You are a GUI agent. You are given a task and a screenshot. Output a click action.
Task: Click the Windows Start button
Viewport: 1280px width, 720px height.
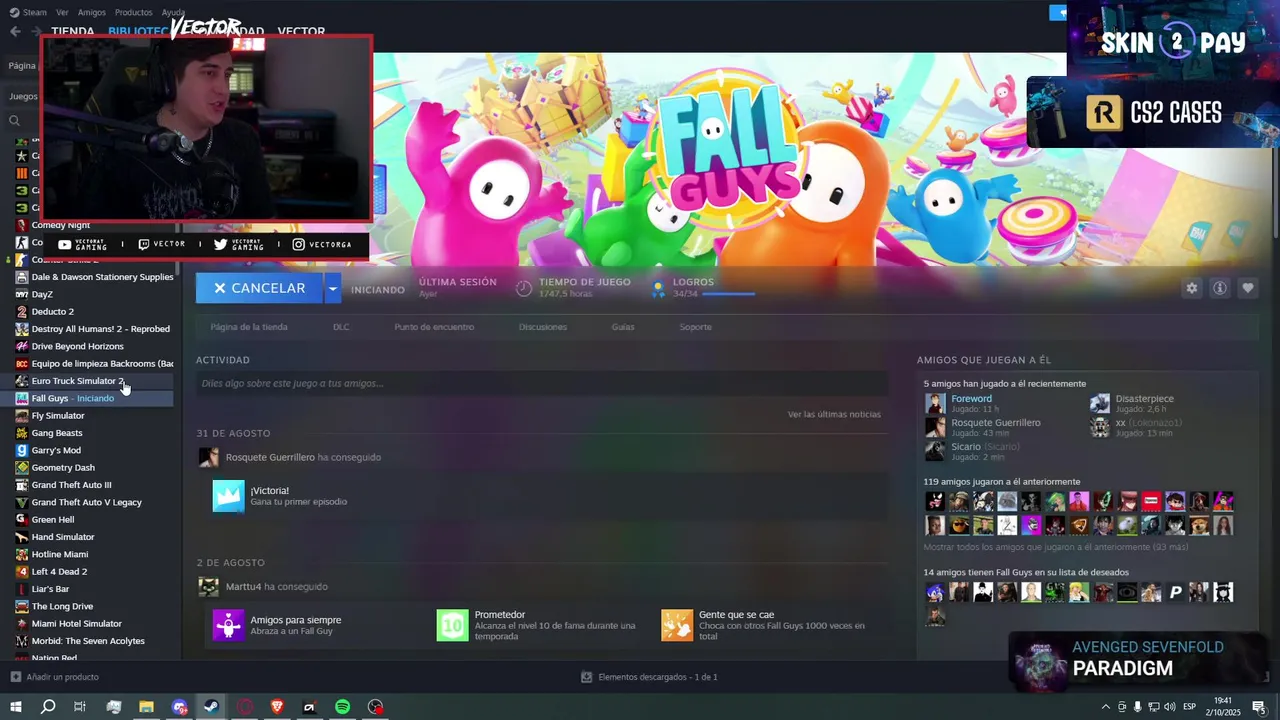pos(15,707)
